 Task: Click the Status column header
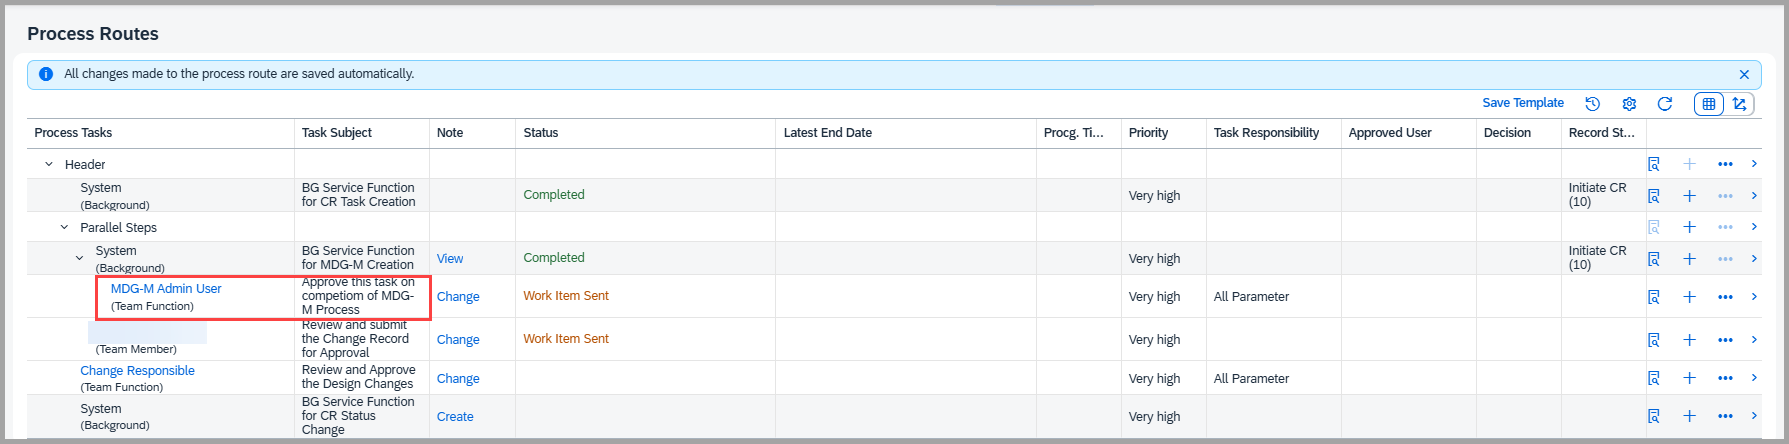[x=541, y=133]
